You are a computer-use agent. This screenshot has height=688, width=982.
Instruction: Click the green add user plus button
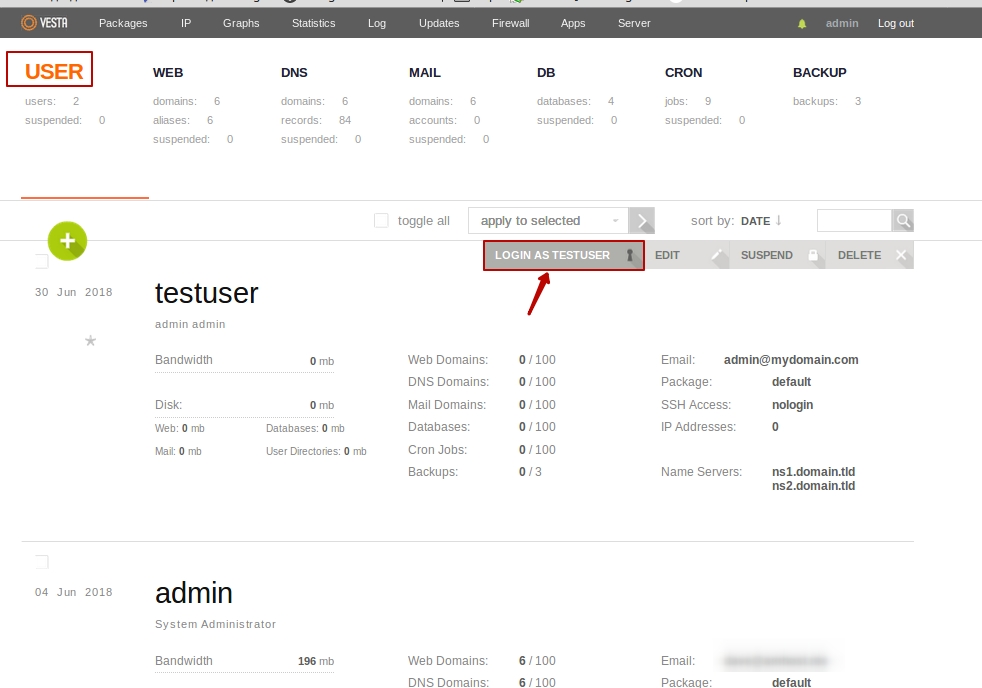[x=67, y=241]
